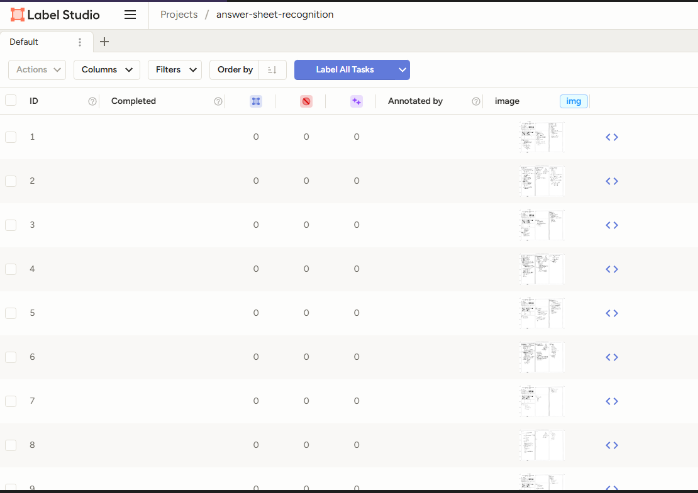The image size is (698, 493).
Task: Check the box for task 1
Action: click(11, 137)
